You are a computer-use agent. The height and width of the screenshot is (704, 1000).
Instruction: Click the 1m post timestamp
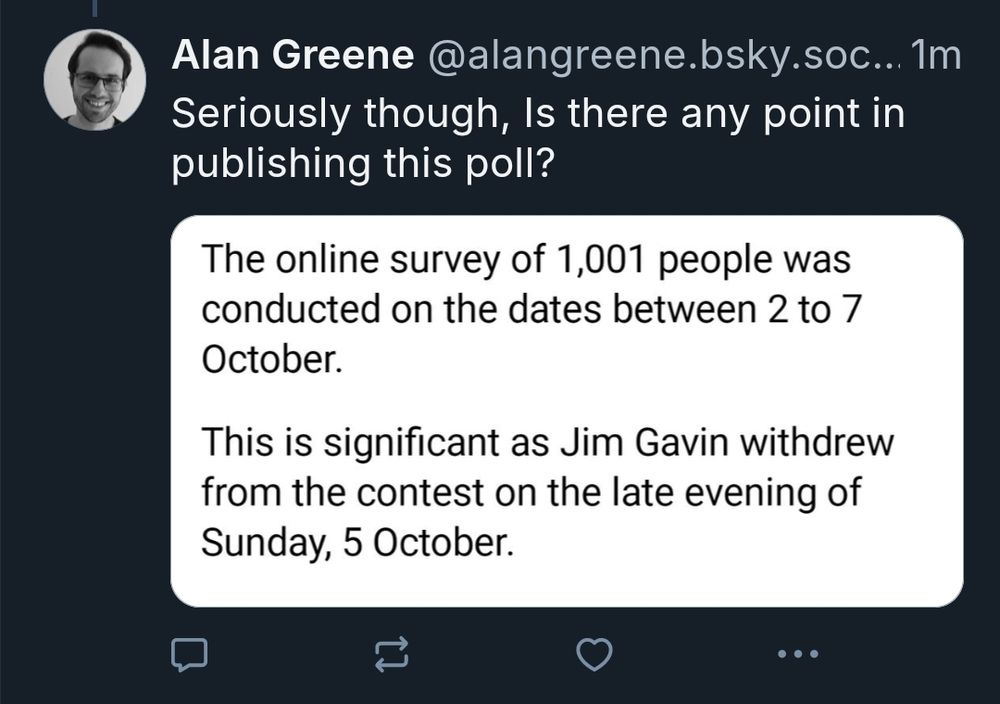pyautogui.click(x=936, y=57)
